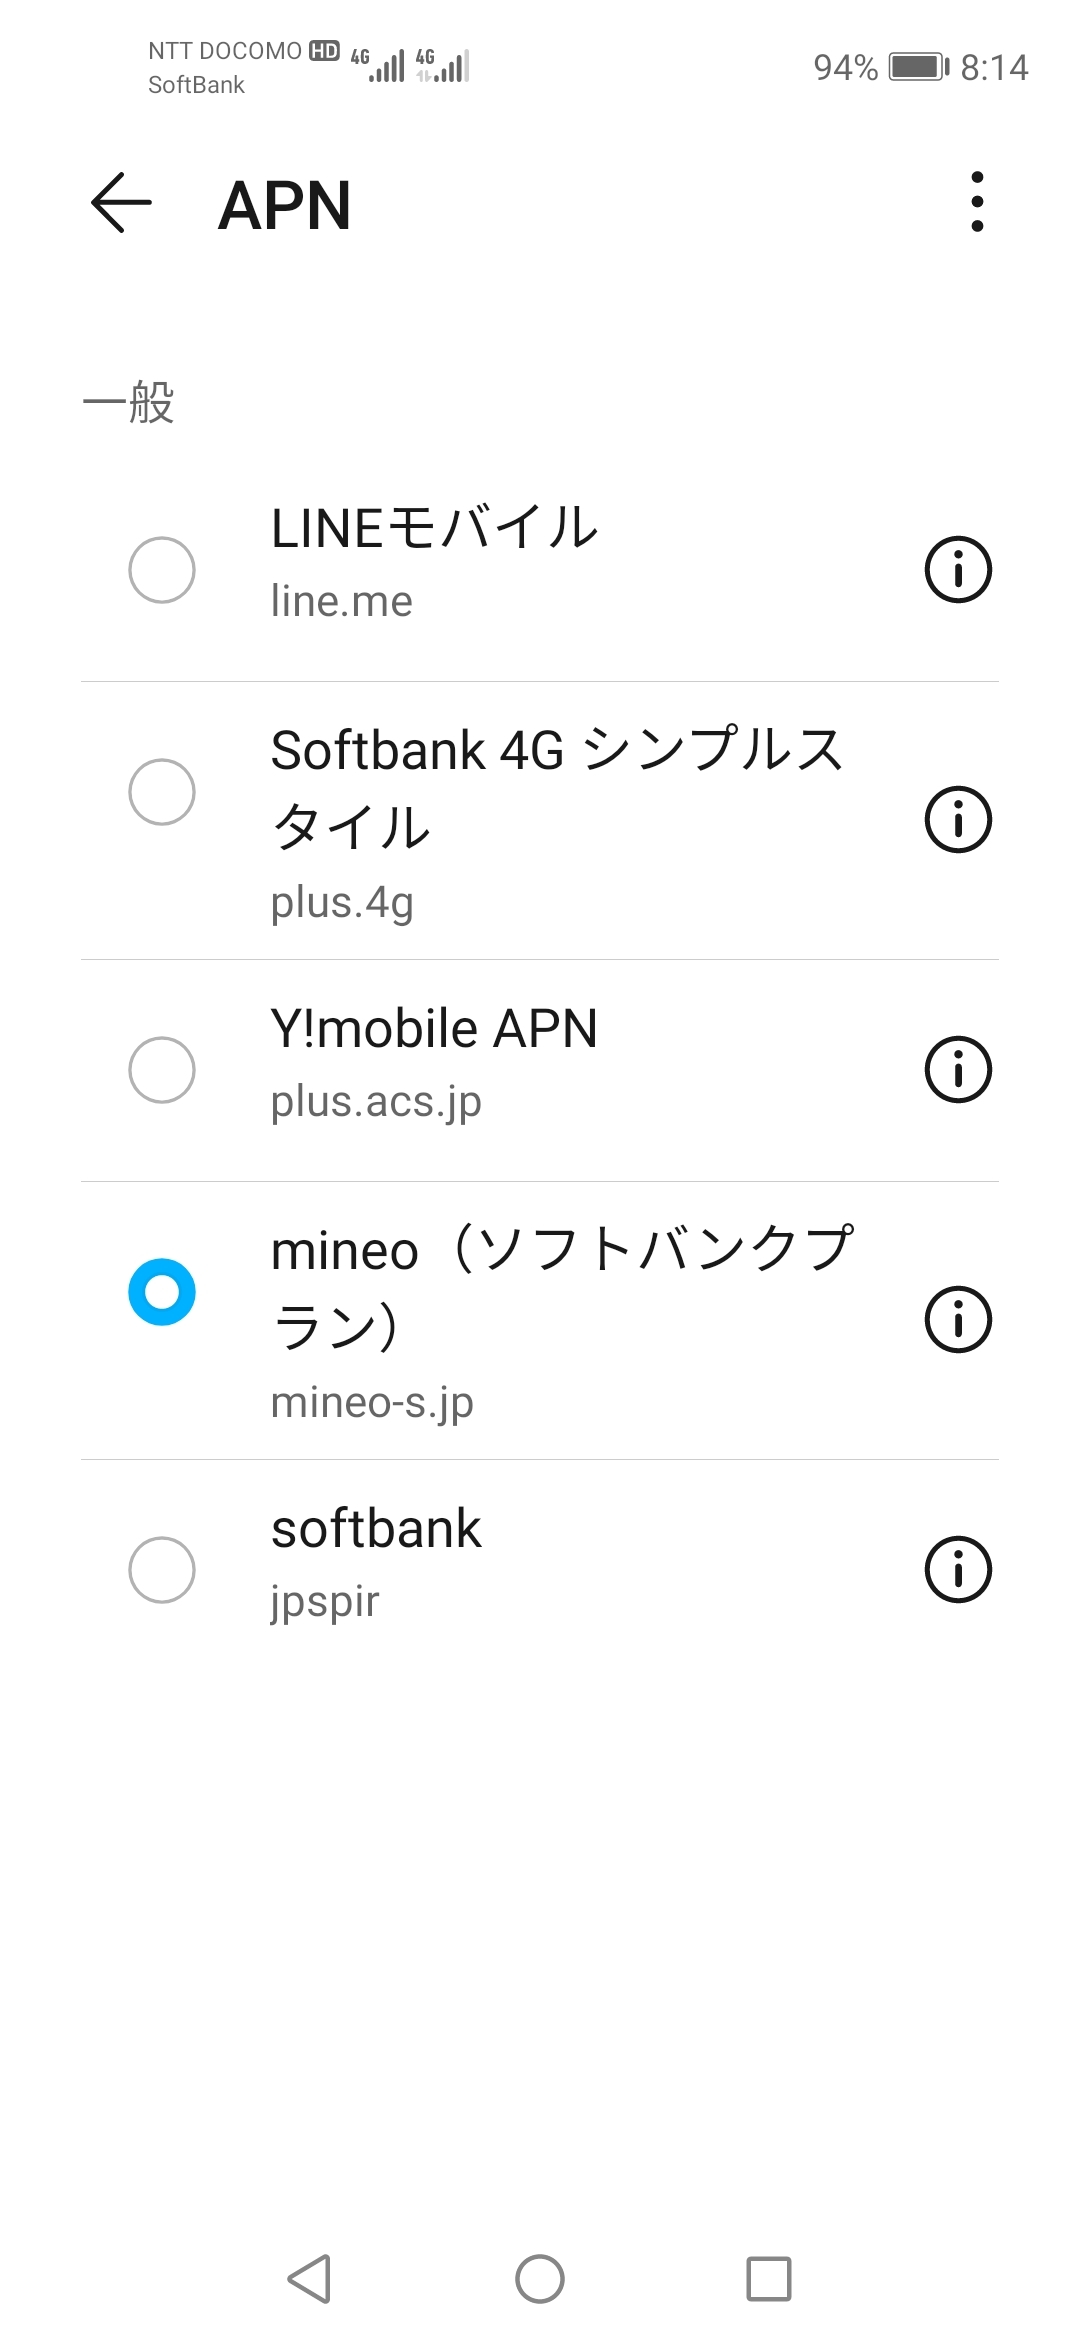The height and width of the screenshot is (2340, 1080).
Task: Tap the mineo（ソフトバンクプラン） entry label
Action: point(560,1288)
